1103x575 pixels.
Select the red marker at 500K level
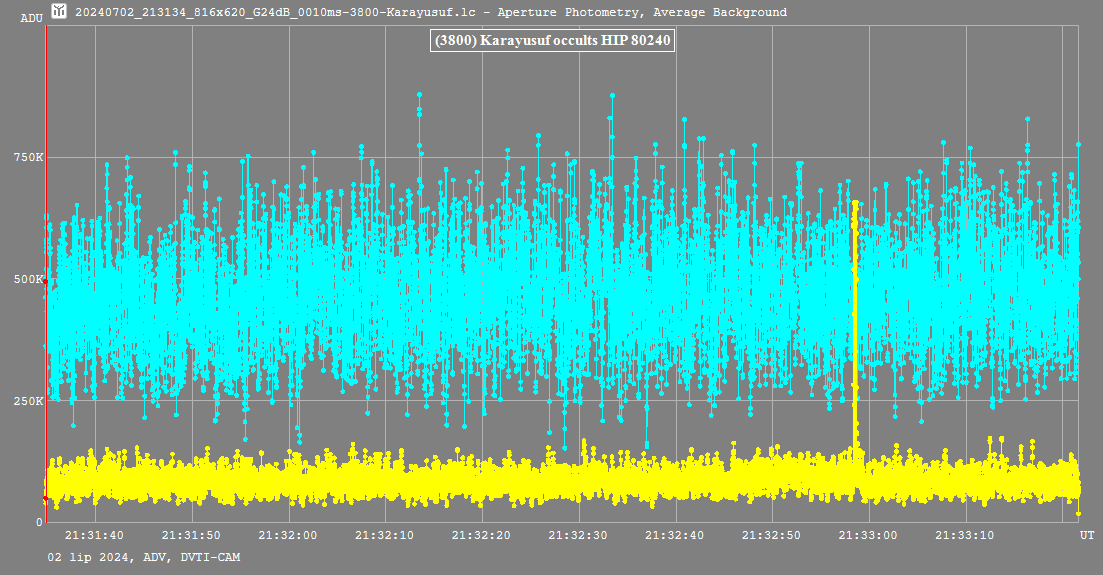point(45,282)
